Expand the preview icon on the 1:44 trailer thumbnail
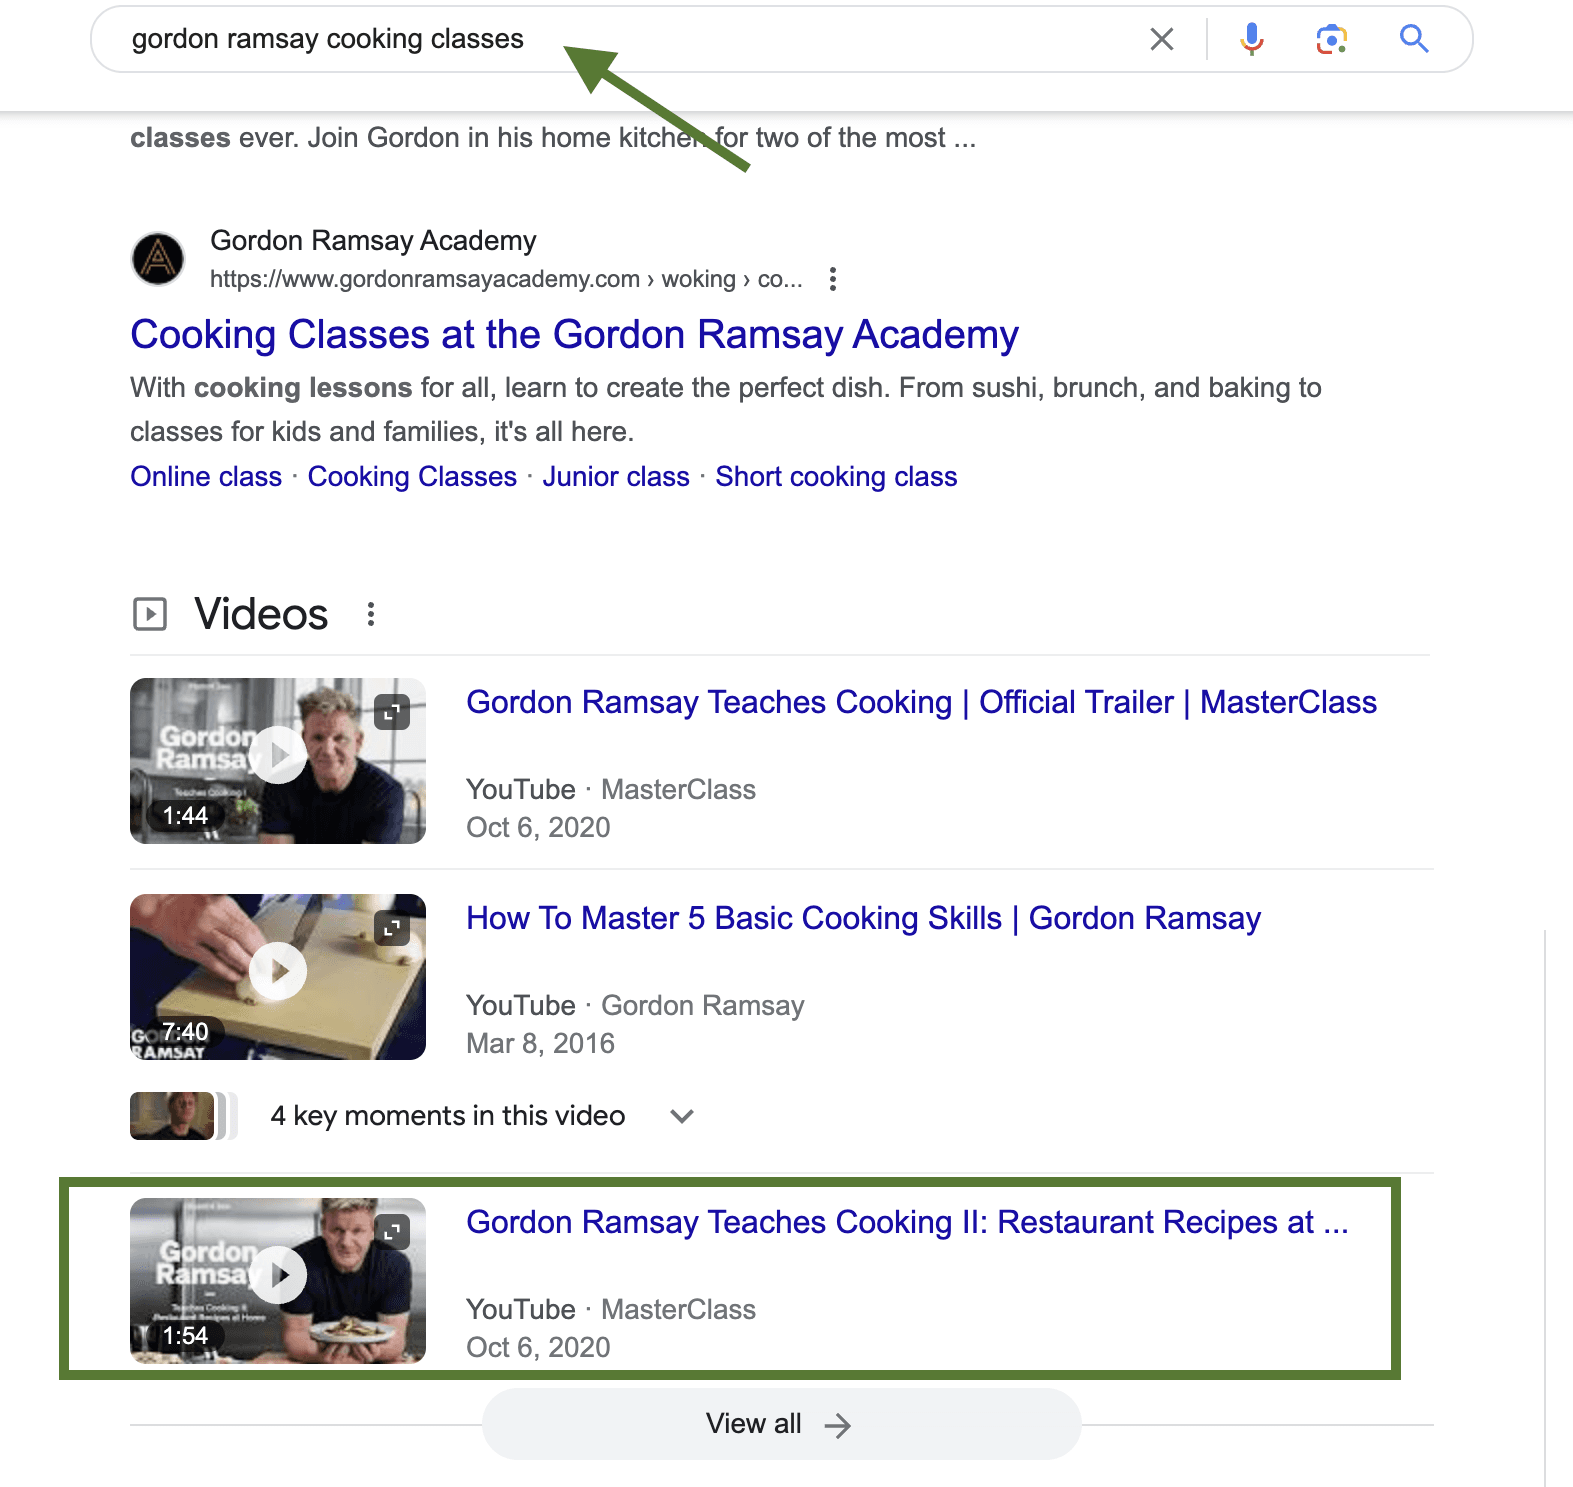The width and height of the screenshot is (1573, 1487). pyautogui.click(x=392, y=712)
